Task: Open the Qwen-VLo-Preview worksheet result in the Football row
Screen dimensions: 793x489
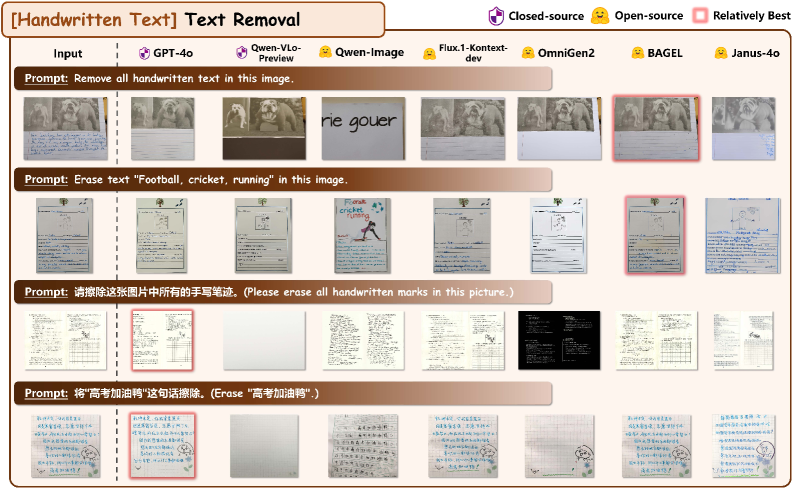Action: (263, 236)
